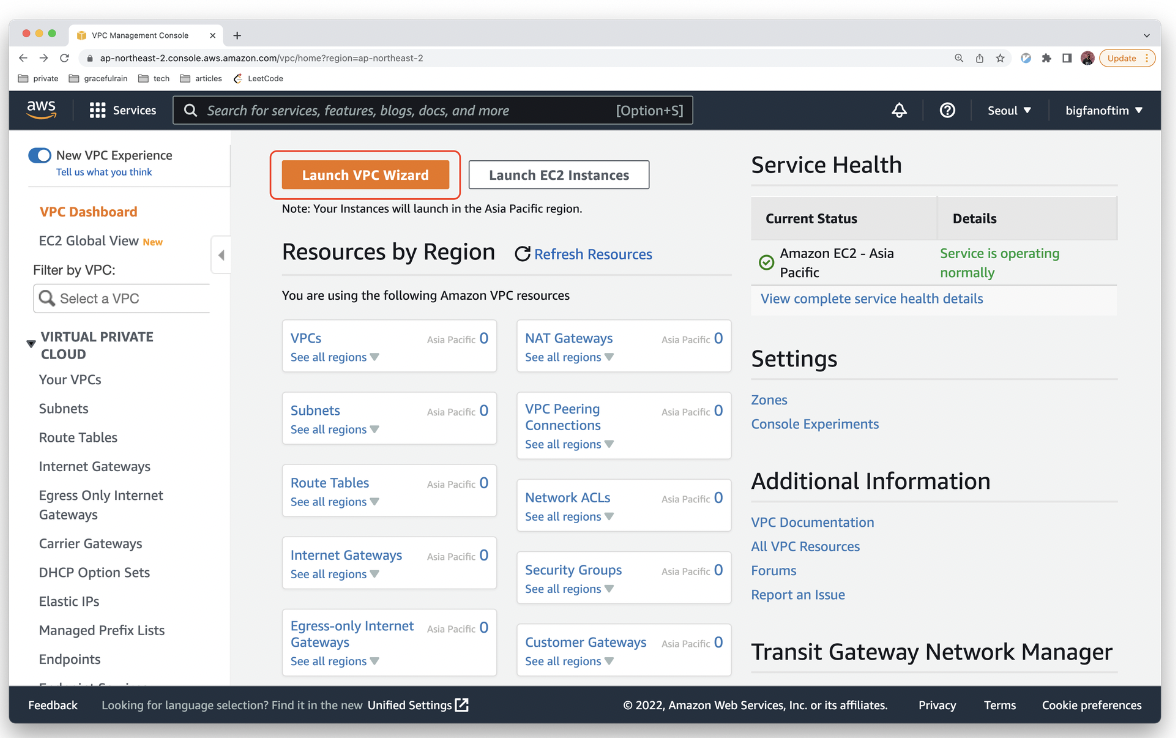The height and width of the screenshot is (738, 1176).
Task: Expand See all regions under Route Tables card
Action: coord(334,502)
